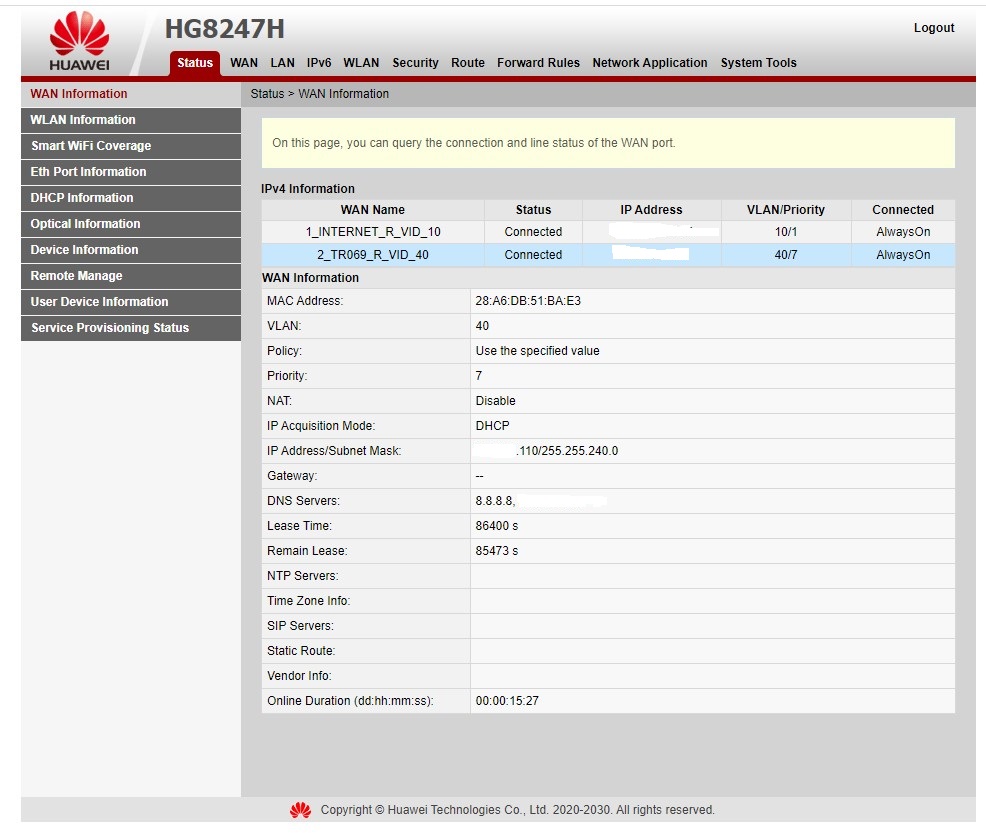Image resolution: width=986 pixels, height=833 pixels.
Task: Click the Connected column header
Action: click(x=903, y=210)
